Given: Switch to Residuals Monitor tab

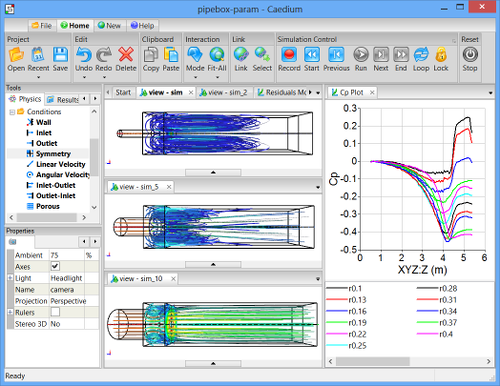Looking at the screenshot, I should coord(282,92).
